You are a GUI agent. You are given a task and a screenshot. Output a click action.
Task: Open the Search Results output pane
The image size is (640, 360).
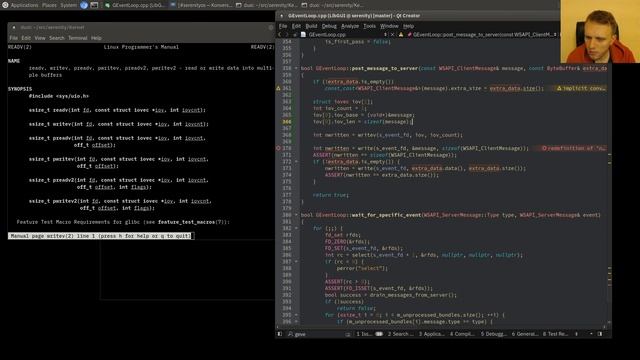tap(400, 334)
